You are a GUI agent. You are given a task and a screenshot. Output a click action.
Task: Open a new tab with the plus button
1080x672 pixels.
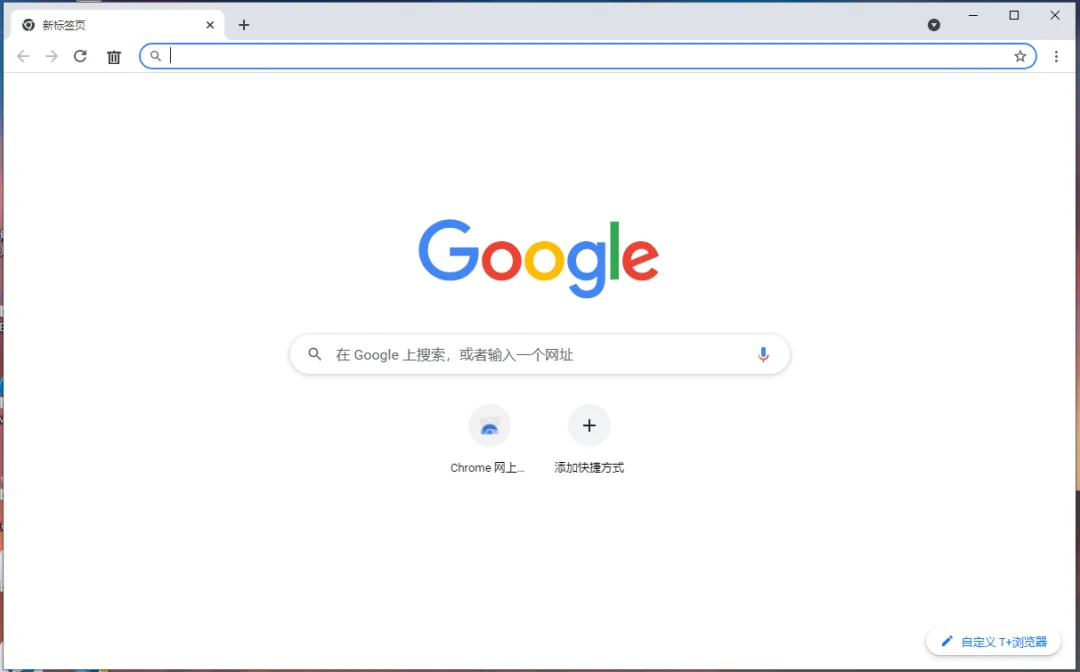tap(244, 25)
